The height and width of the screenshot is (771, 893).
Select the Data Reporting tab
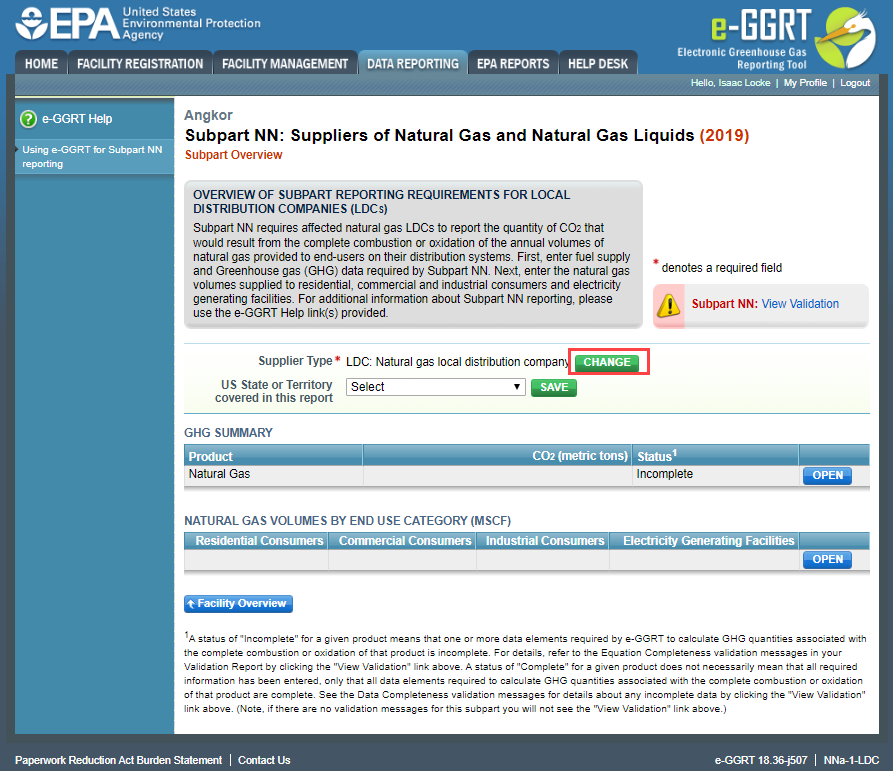click(413, 64)
